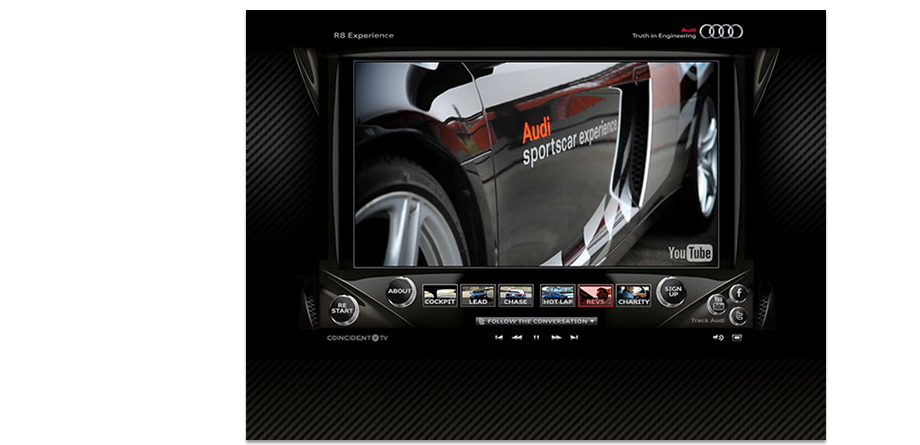Click the round Sign Up button
920x445 pixels.
(672, 292)
